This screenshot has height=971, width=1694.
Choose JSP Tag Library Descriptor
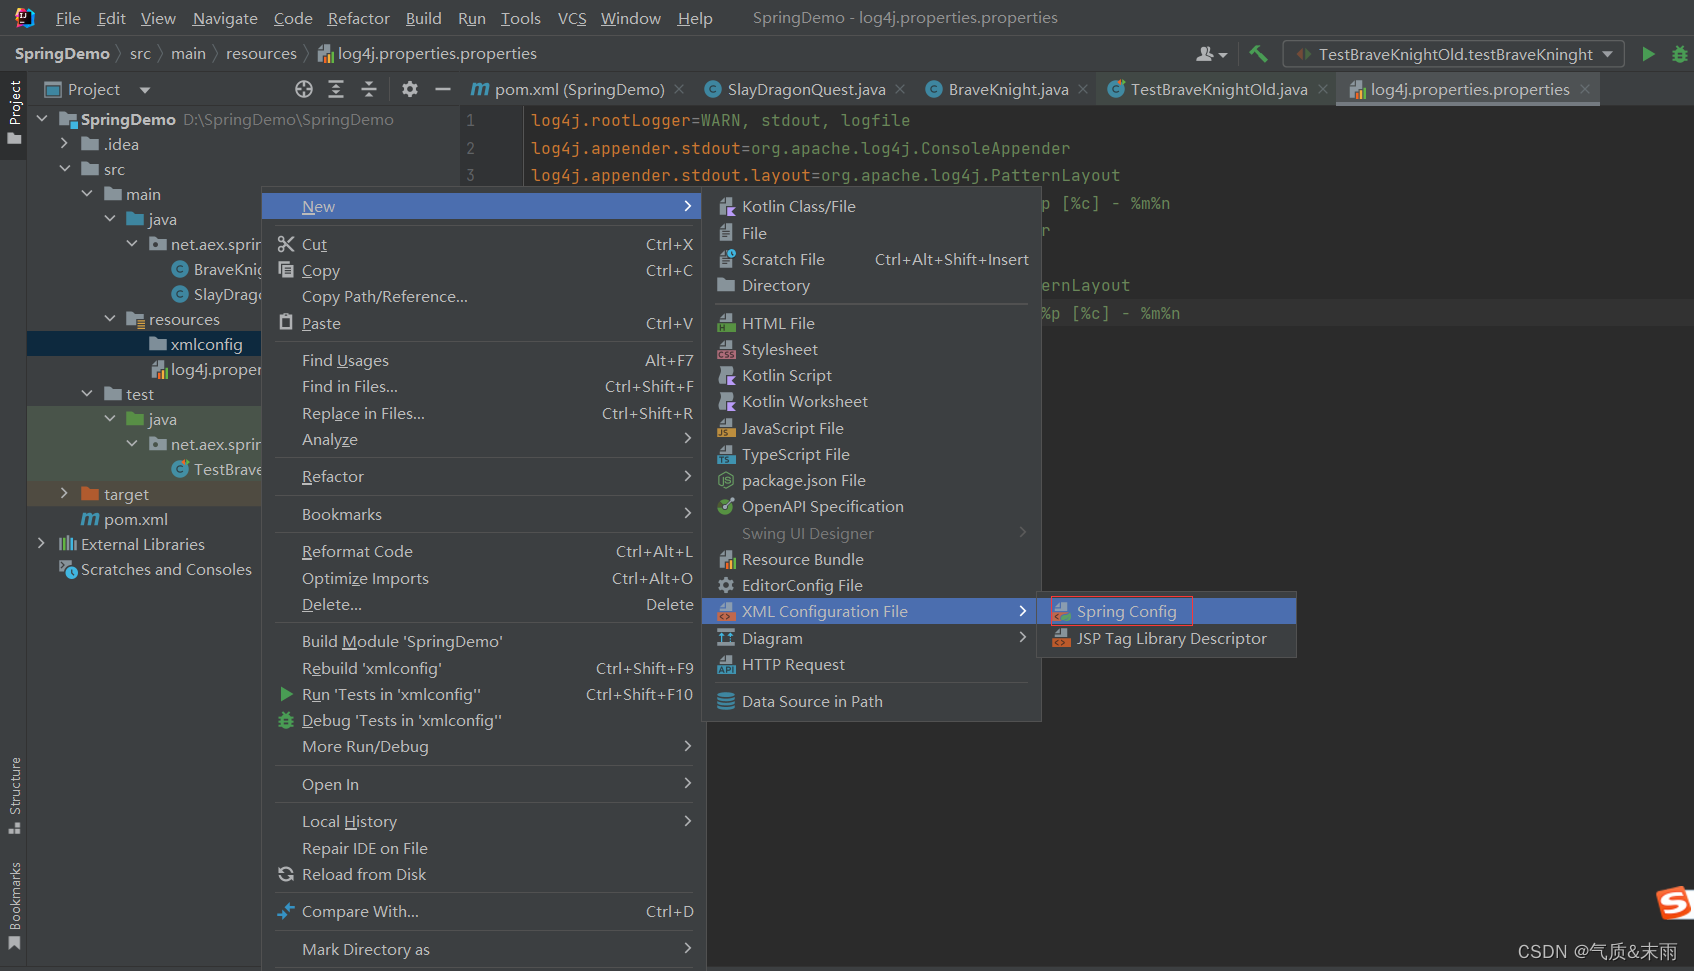tap(1167, 638)
